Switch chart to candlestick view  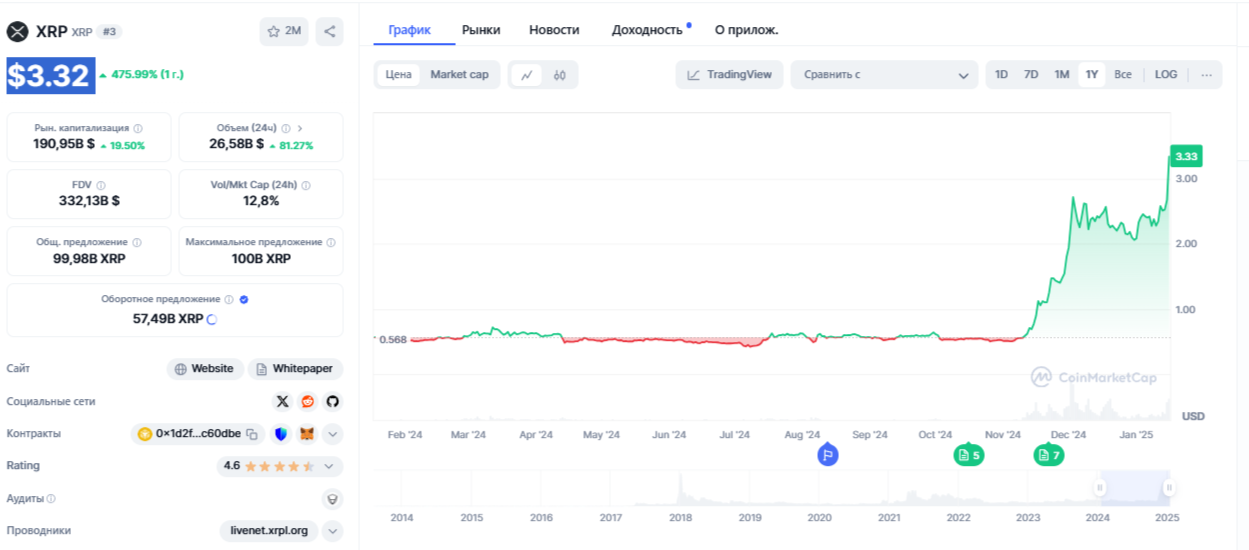click(x=560, y=75)
